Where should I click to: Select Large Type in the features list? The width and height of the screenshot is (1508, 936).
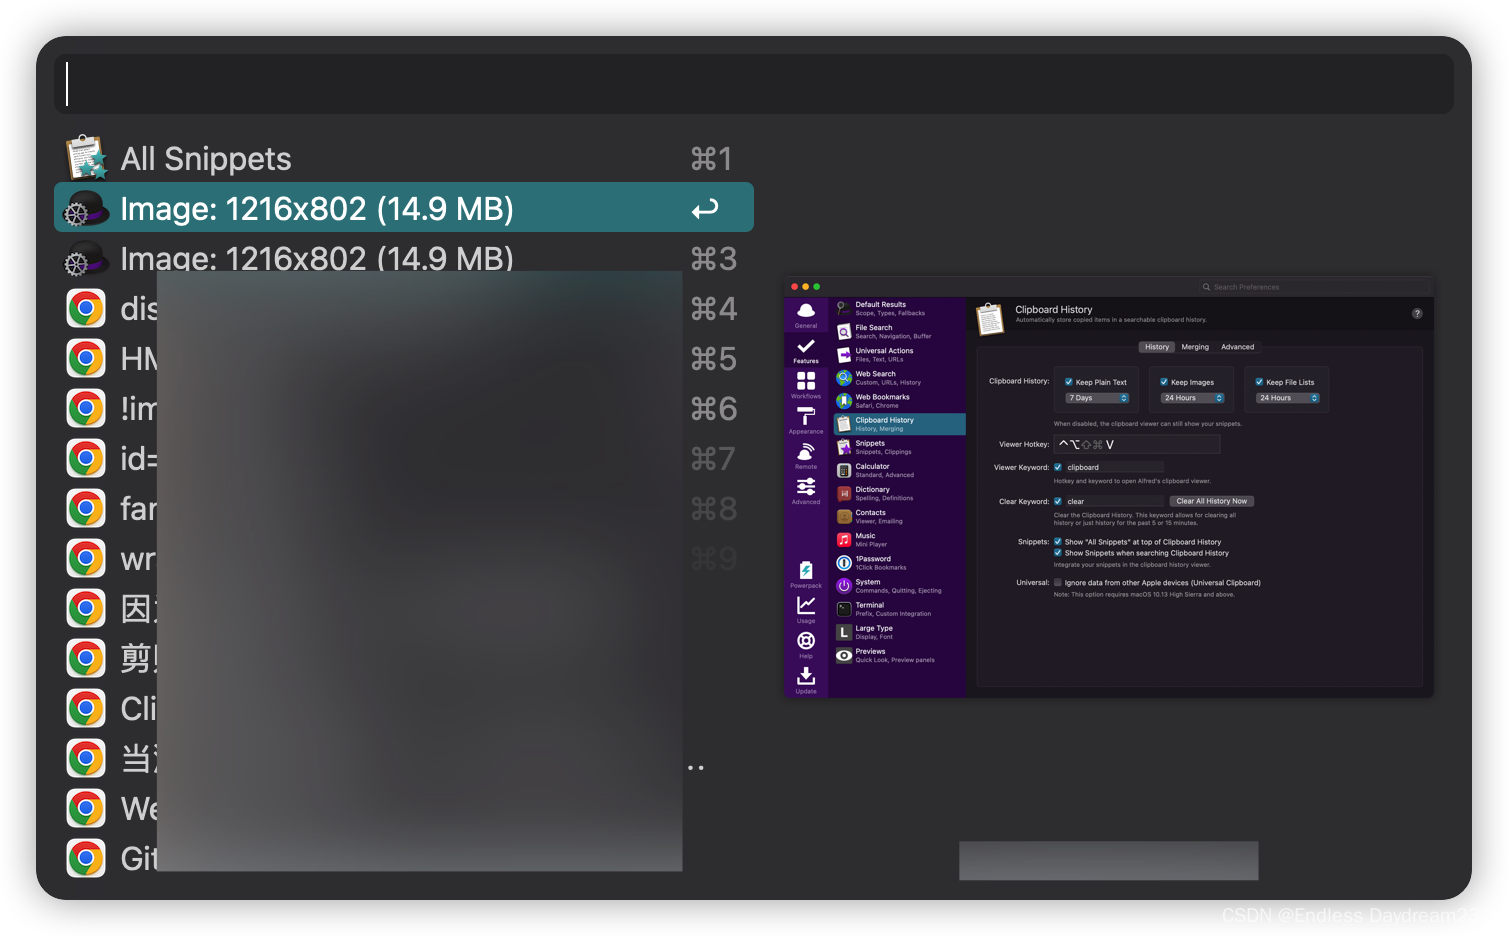tap(899, 632)
